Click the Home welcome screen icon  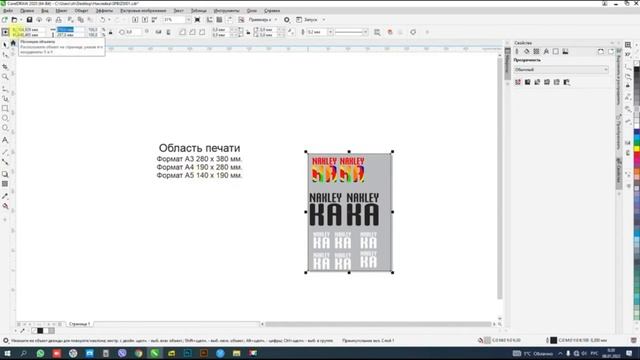point(13,43)
